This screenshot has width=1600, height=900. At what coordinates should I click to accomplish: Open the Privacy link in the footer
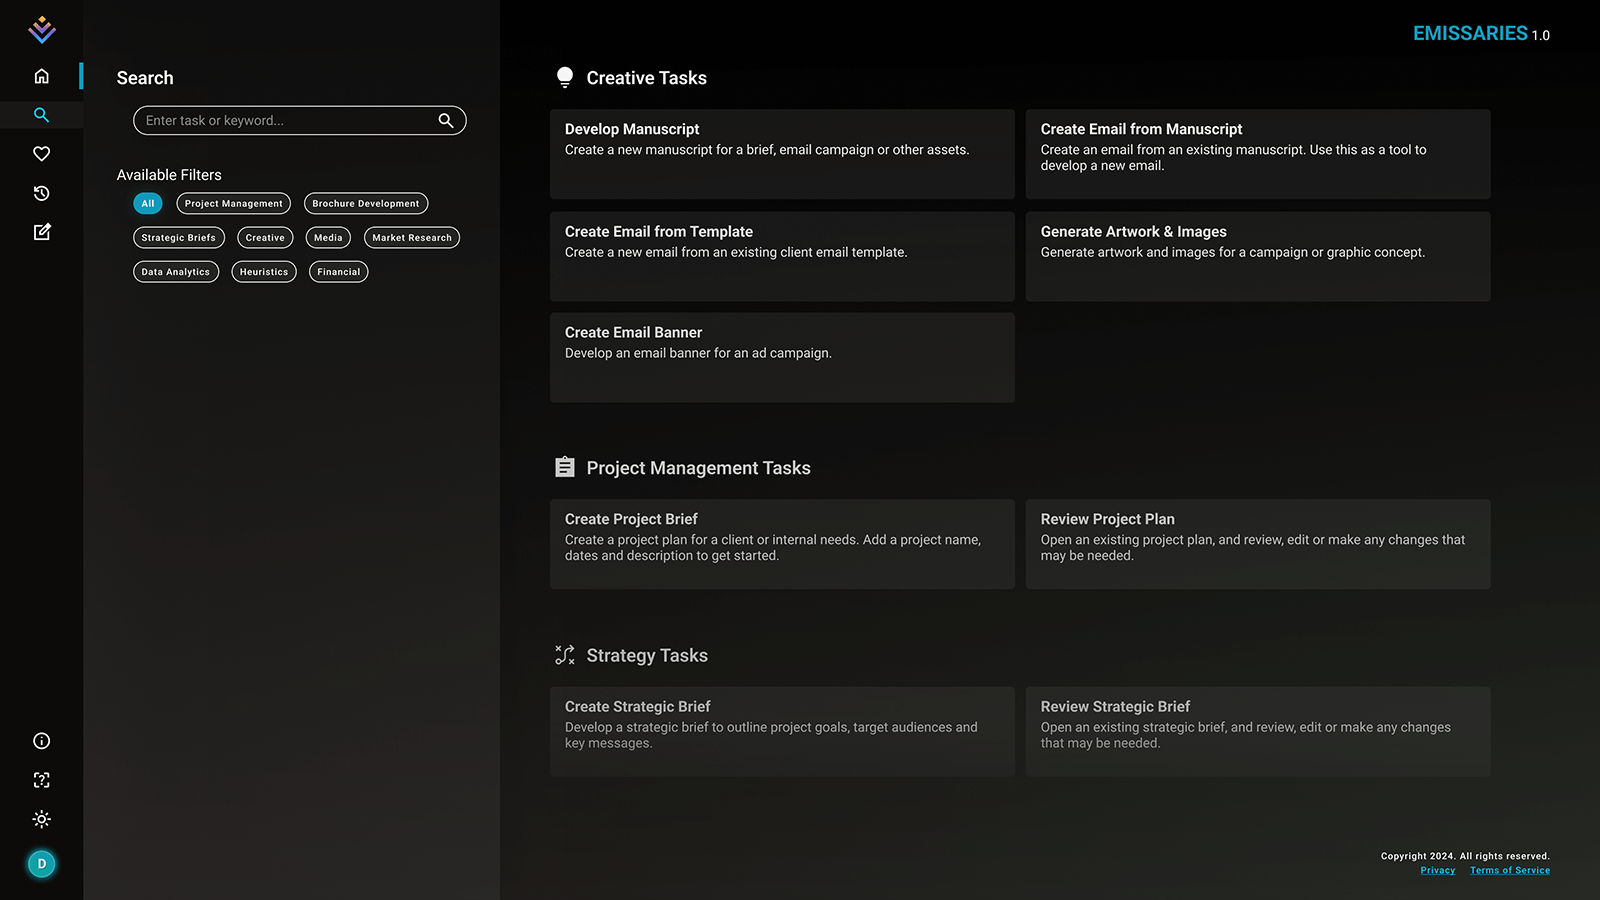coord(1437,871)
